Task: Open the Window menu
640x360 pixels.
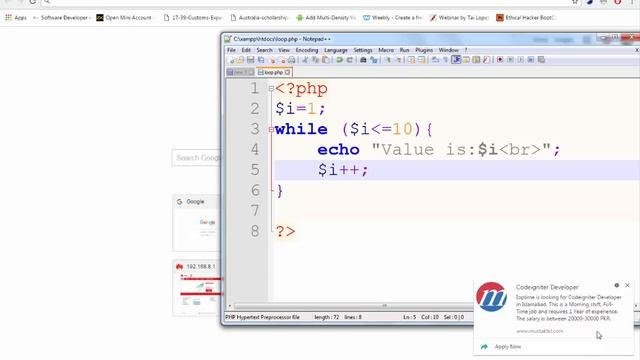Action: 449,50
